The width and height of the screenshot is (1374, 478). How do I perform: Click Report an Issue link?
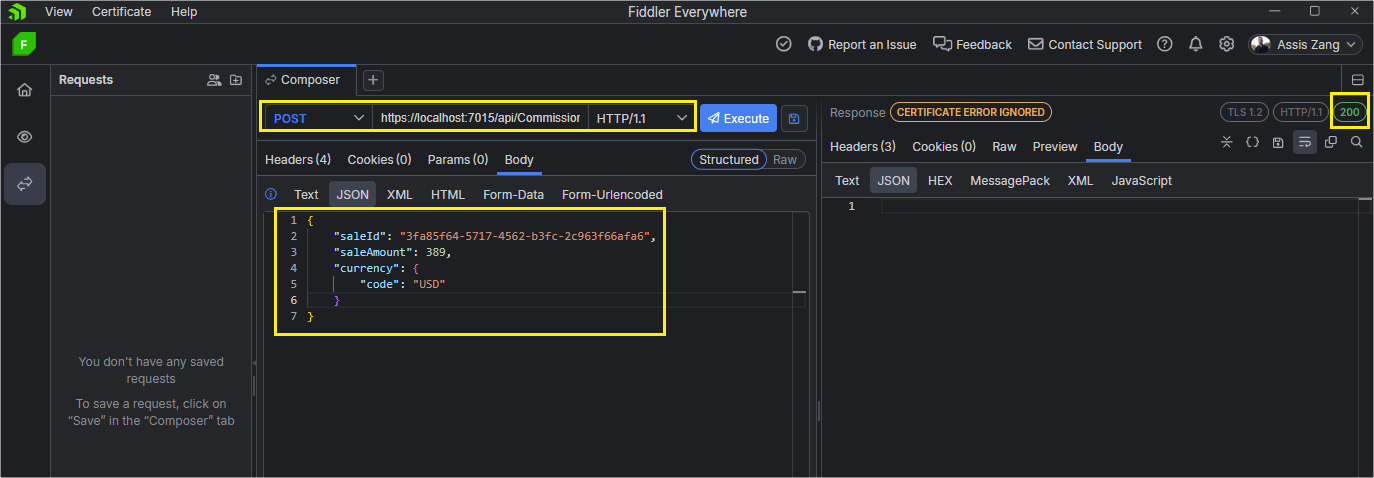pos(862,44)
